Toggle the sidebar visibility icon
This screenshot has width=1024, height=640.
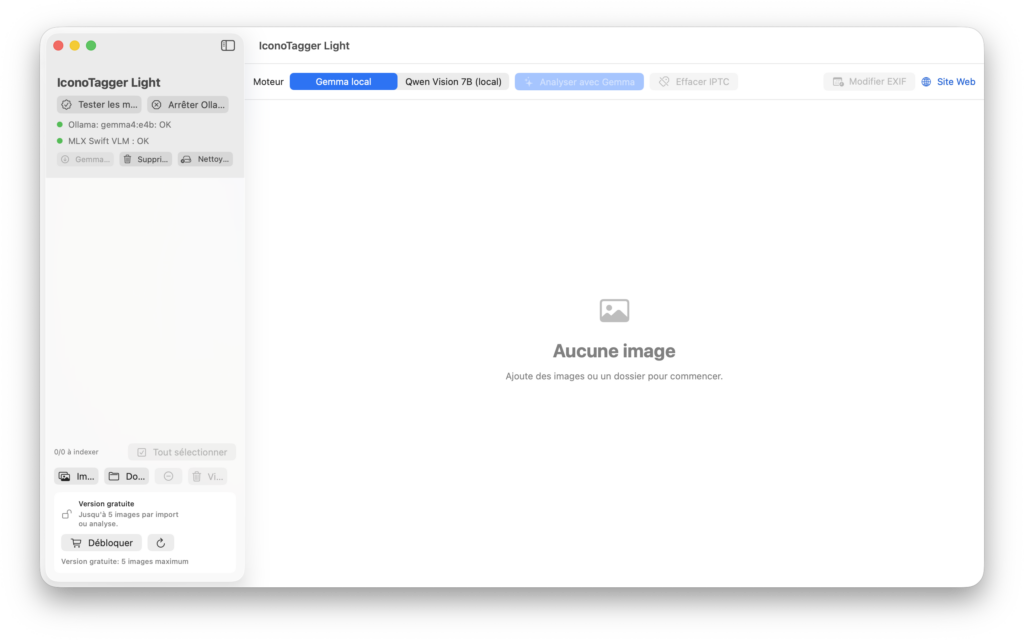(x=227, y=46)
